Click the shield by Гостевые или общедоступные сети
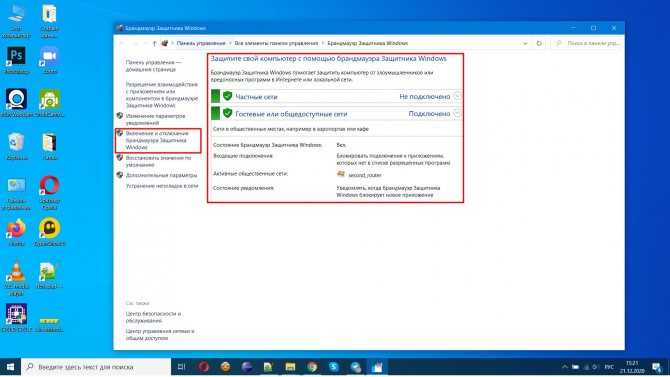The image size is (670, 377). pos(228,113)
